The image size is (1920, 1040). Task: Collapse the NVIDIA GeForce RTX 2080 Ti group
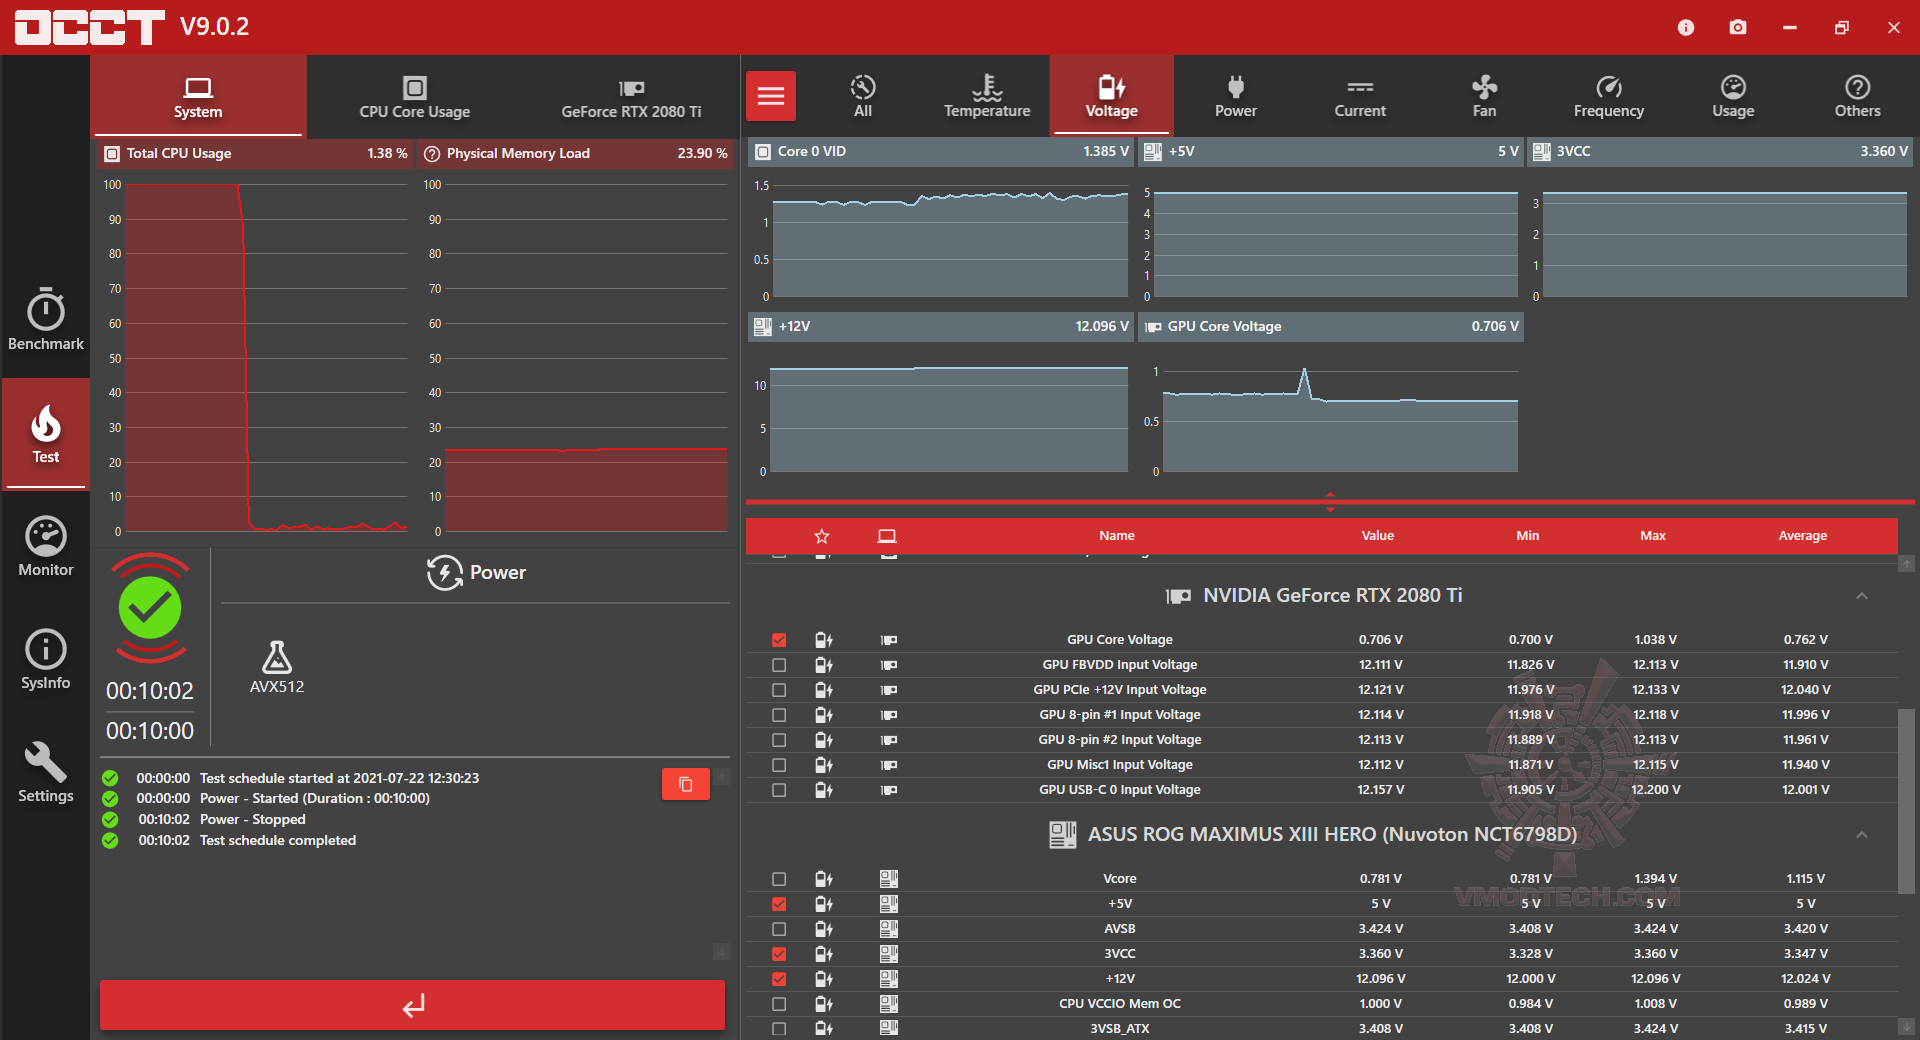(1861, 596)
